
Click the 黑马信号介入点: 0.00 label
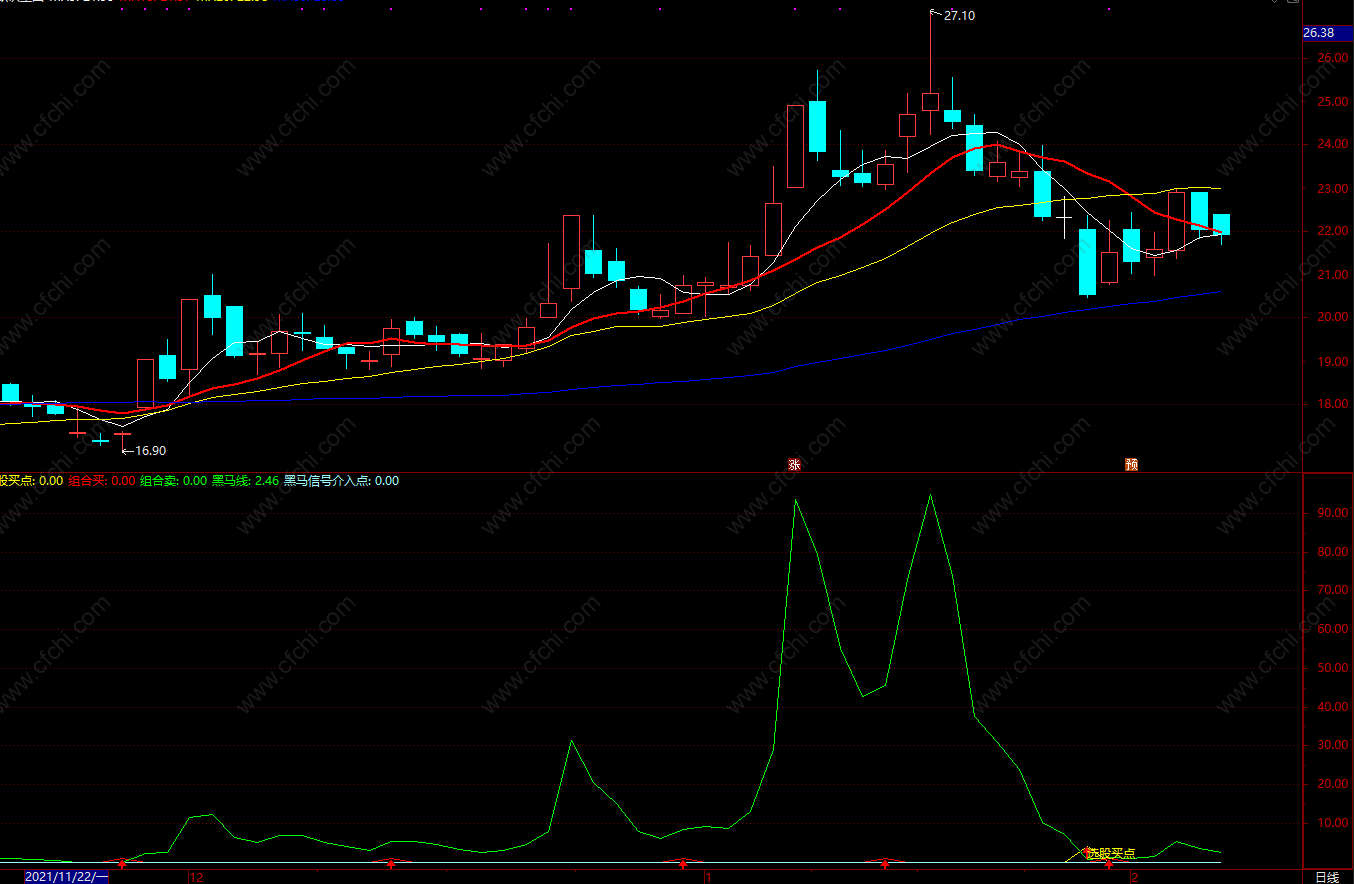tap(341, 480)
